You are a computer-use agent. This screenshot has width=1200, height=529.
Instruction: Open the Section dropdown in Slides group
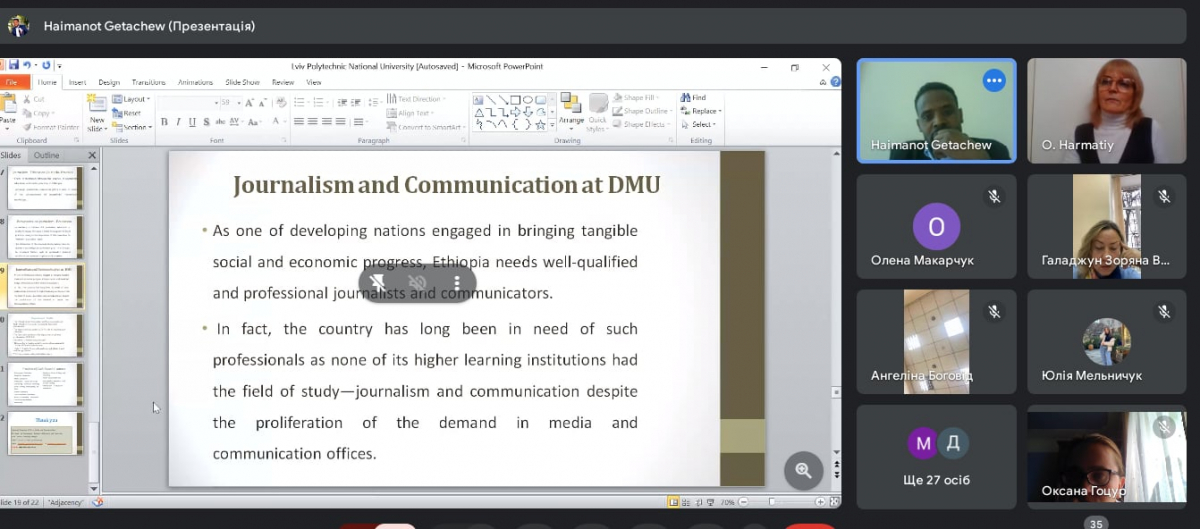(134, 127)
